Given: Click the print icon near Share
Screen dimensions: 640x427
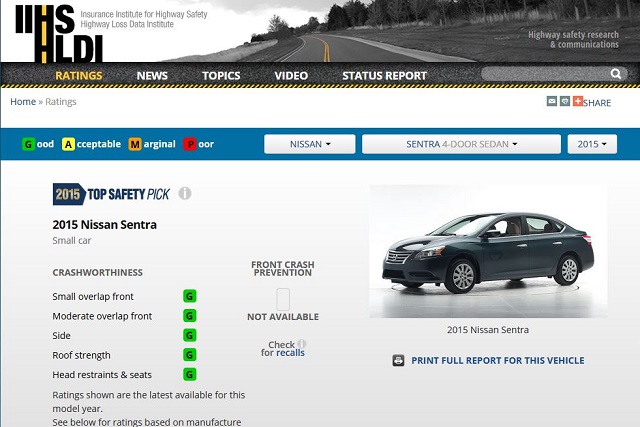Looking at the screenshot, I should (x=564, y=101).
